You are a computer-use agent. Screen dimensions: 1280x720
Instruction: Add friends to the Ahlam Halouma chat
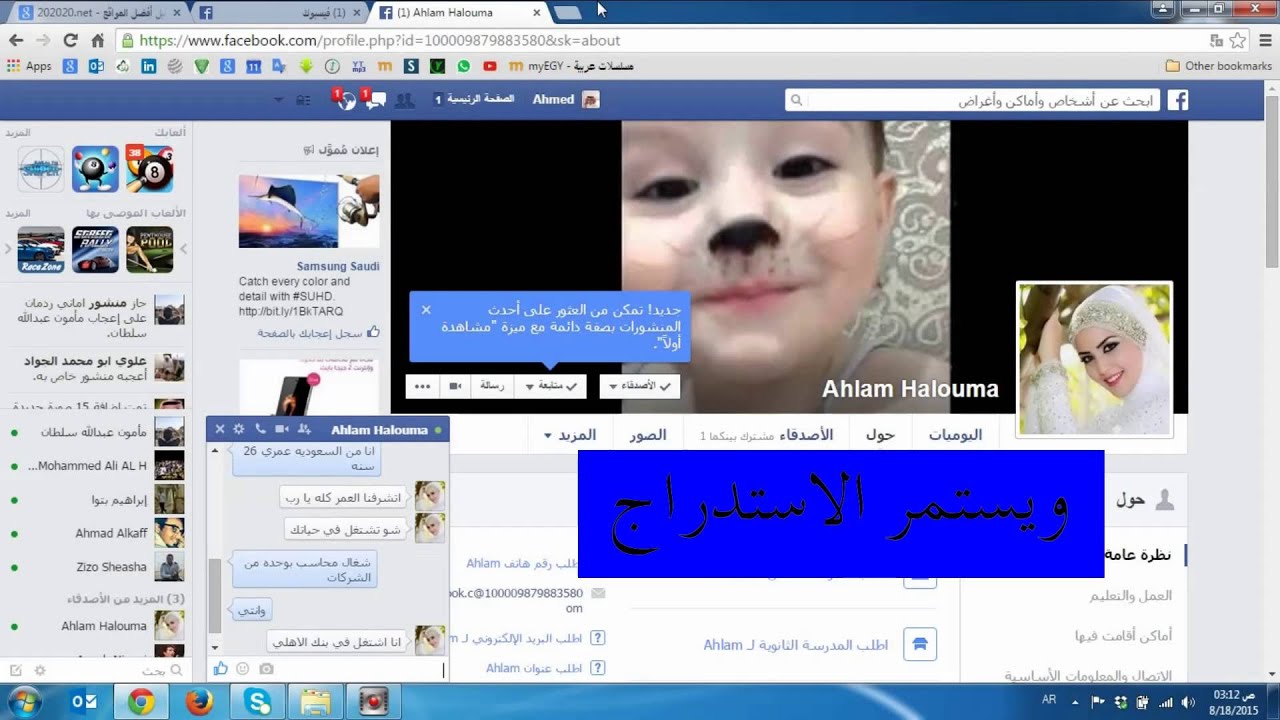[304, 429]
